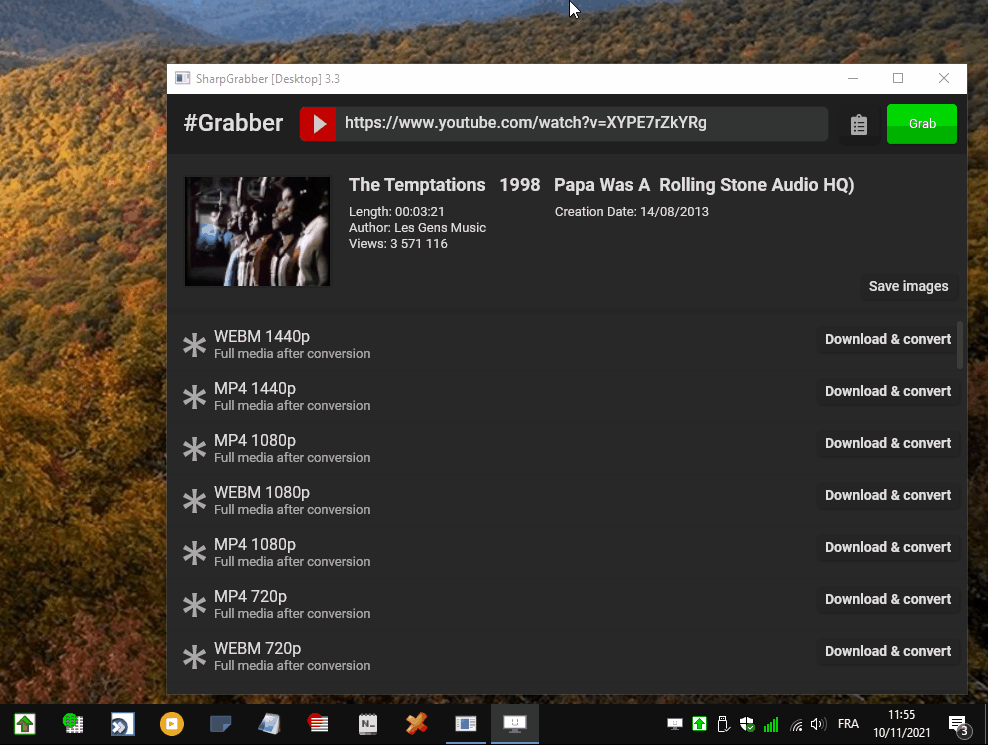
Task: Download & convert the MP4 1440p format
Action: click(888, 391)
